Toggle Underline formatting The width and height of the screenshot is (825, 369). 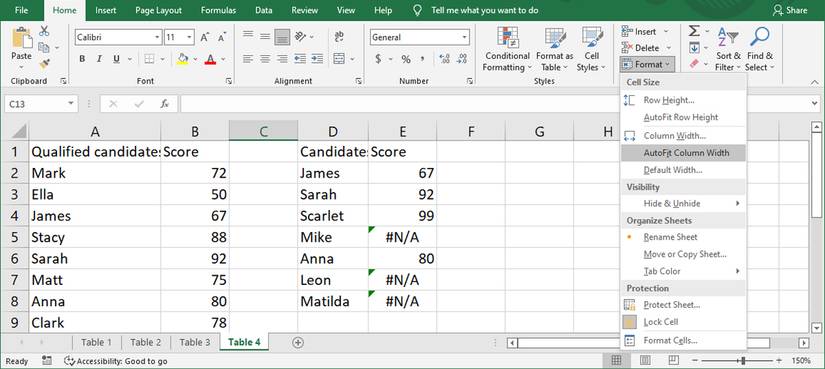pos(116,59)
